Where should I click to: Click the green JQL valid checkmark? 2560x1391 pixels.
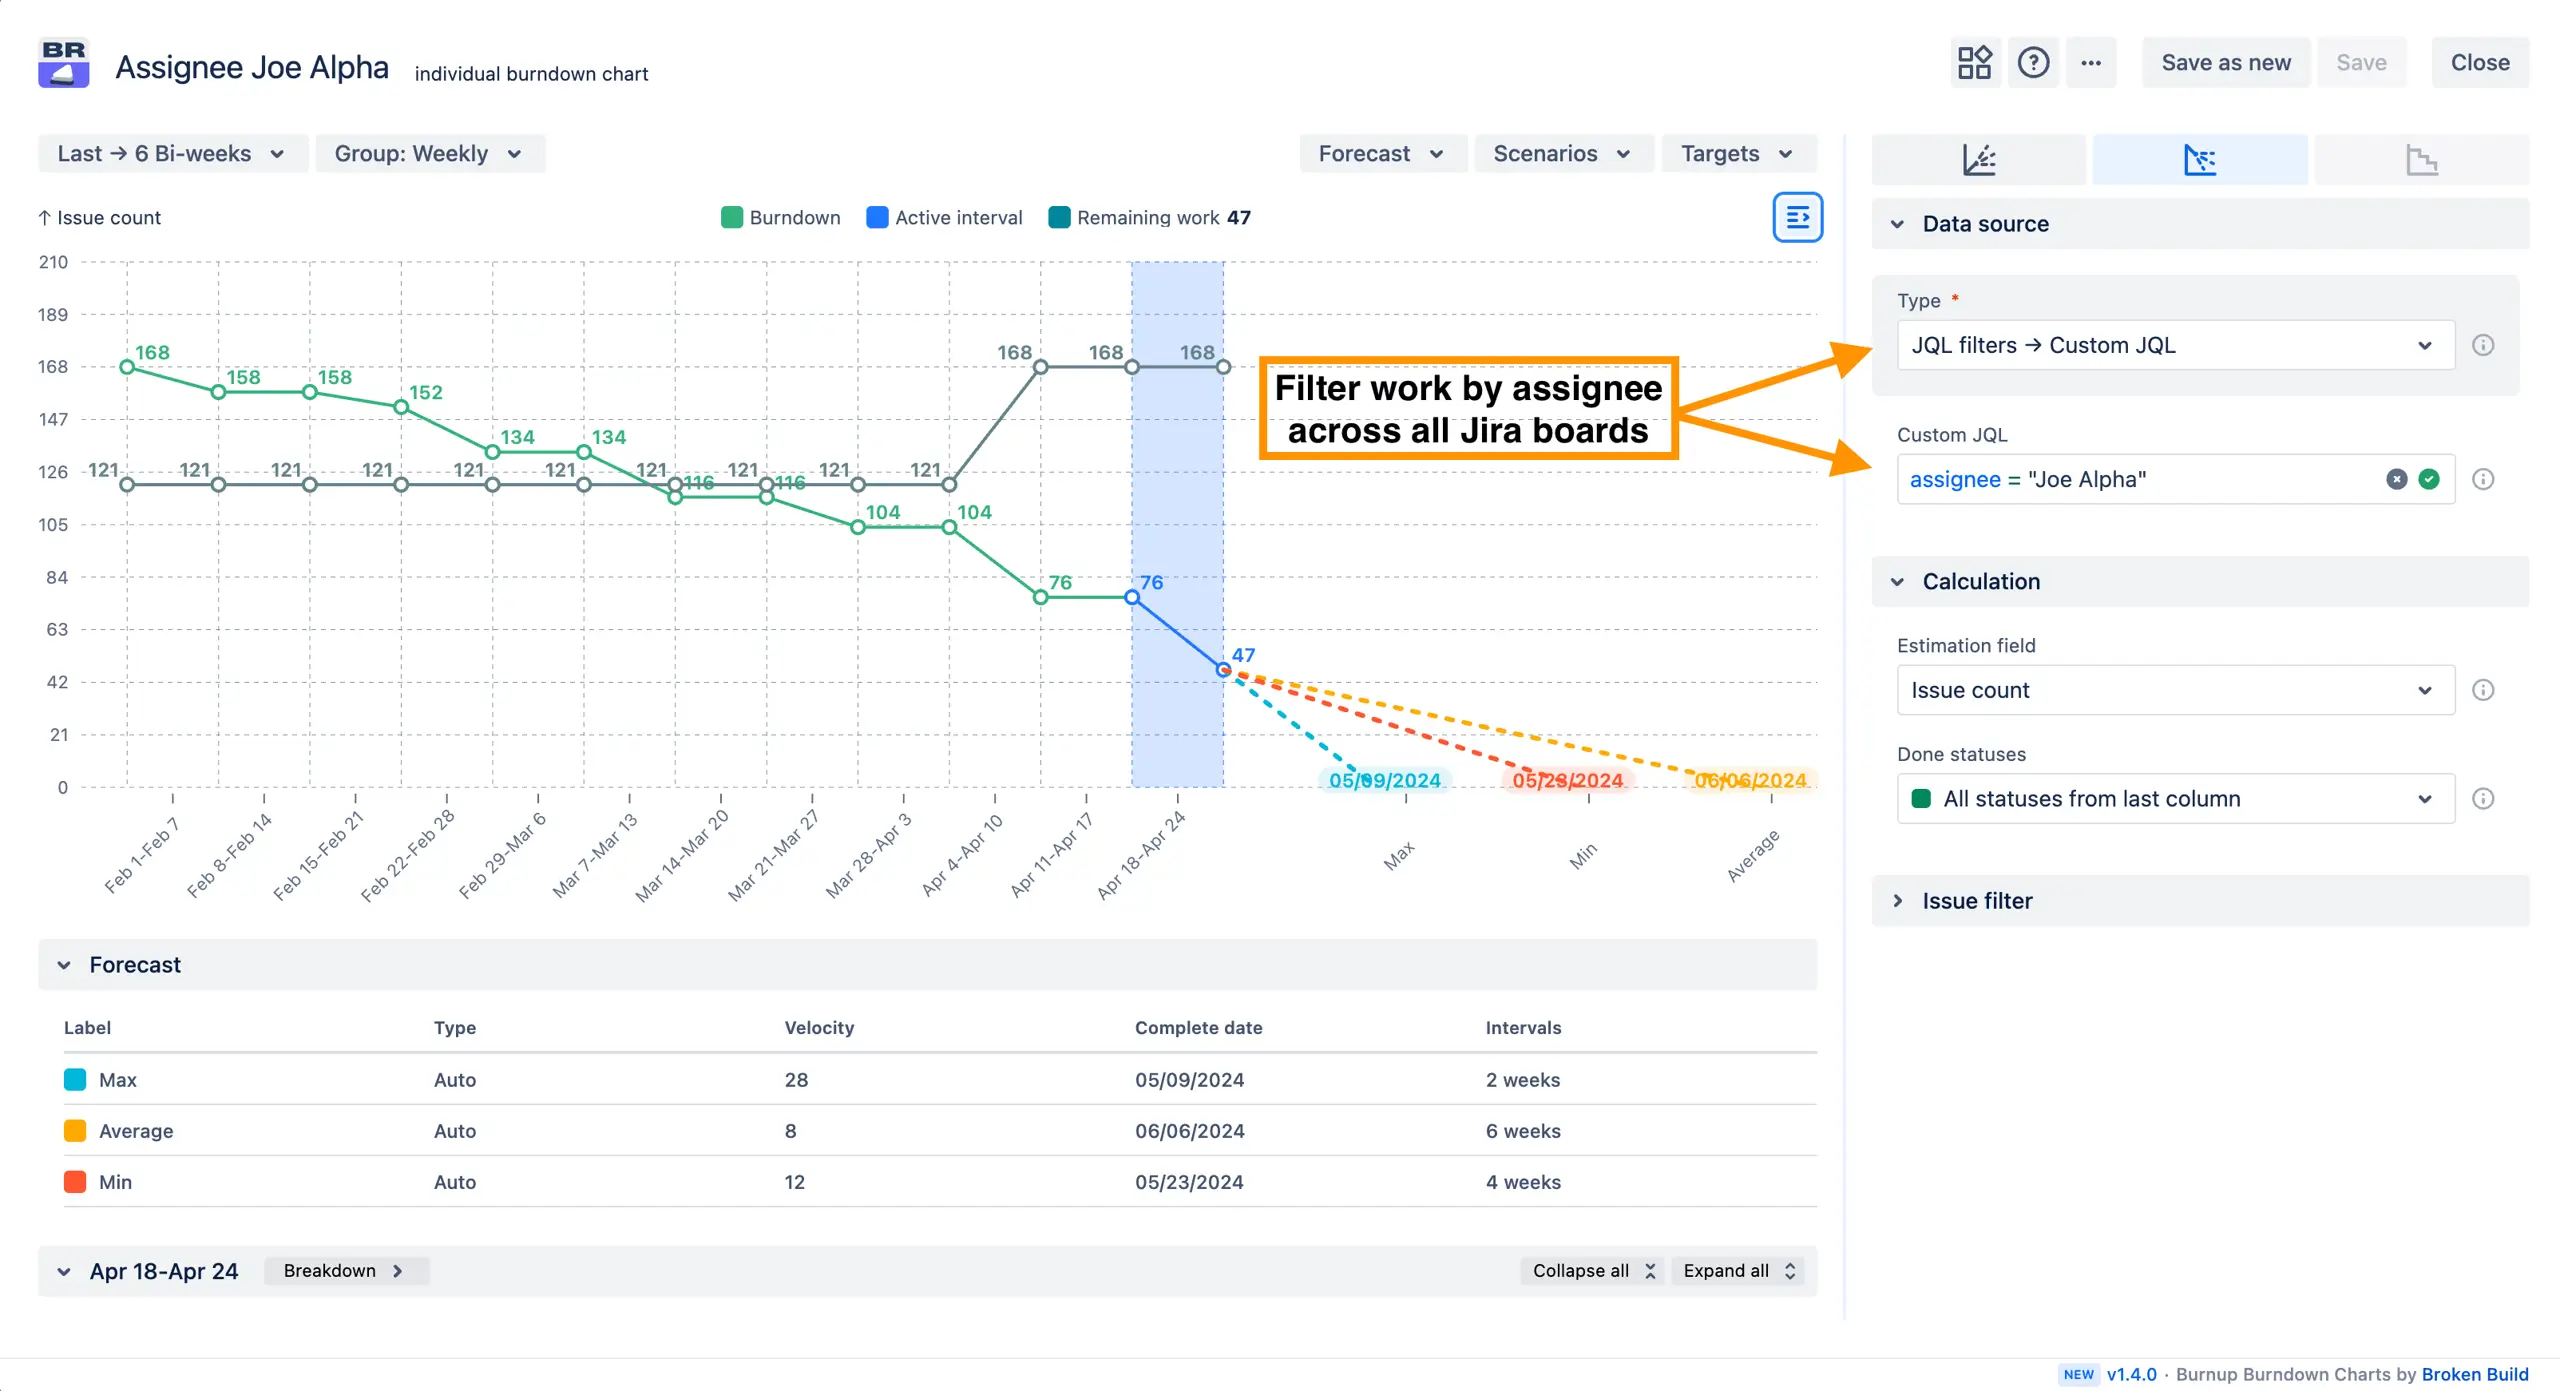[x=2429, y=479]
